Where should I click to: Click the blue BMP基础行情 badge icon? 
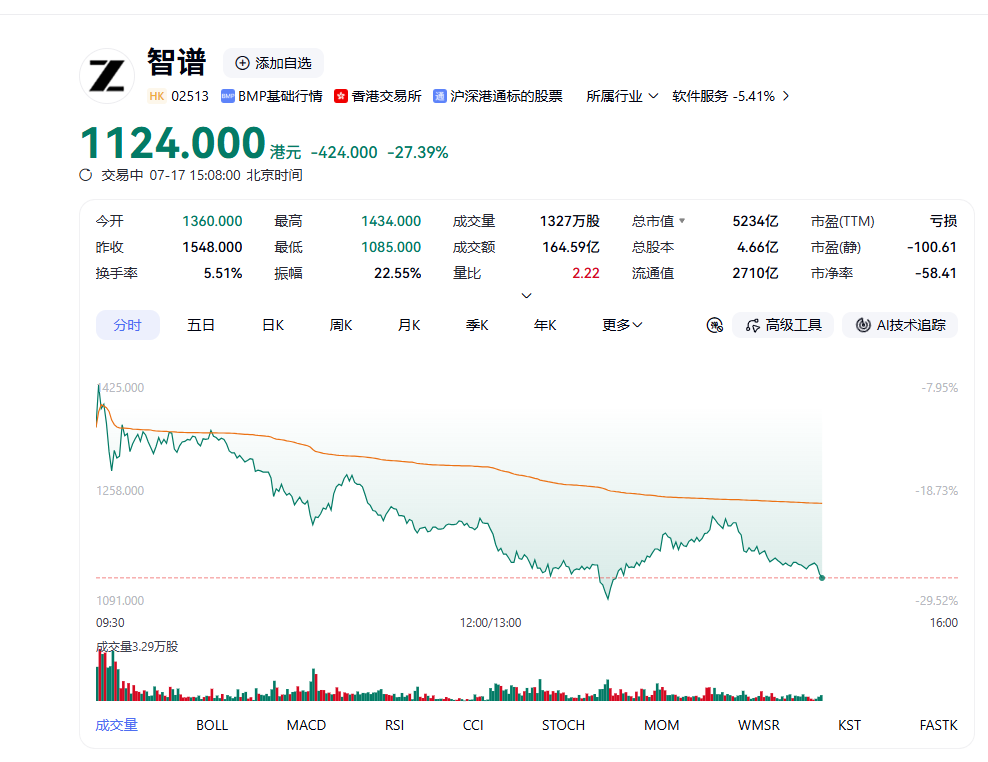pyautogui.click(x=227, y=96)
